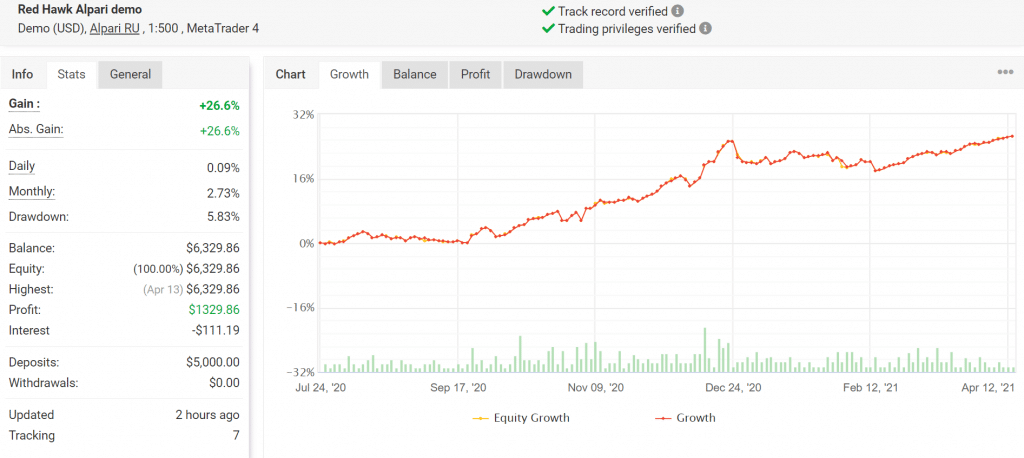This screenshot has height=458, width=1024.
Task: Toggle the Equity Growth legend marker
Action: (x=481, y=418)
